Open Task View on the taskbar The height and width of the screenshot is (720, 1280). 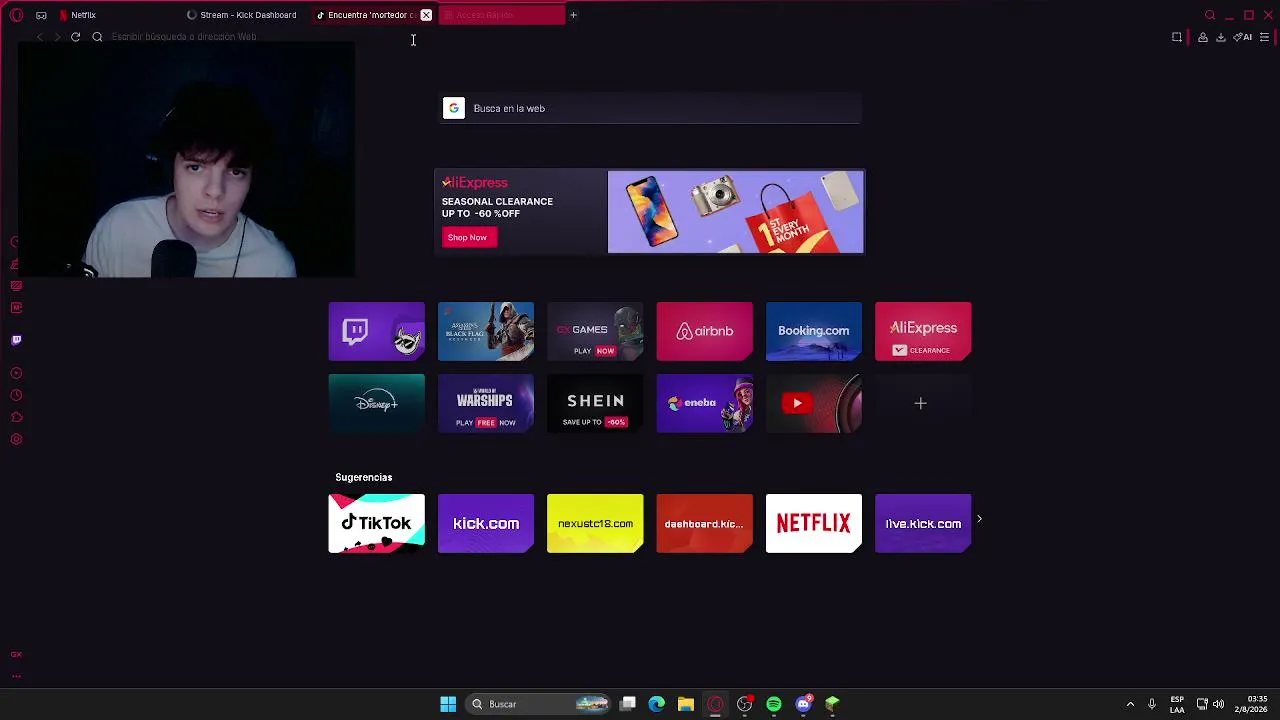point(628,704)
